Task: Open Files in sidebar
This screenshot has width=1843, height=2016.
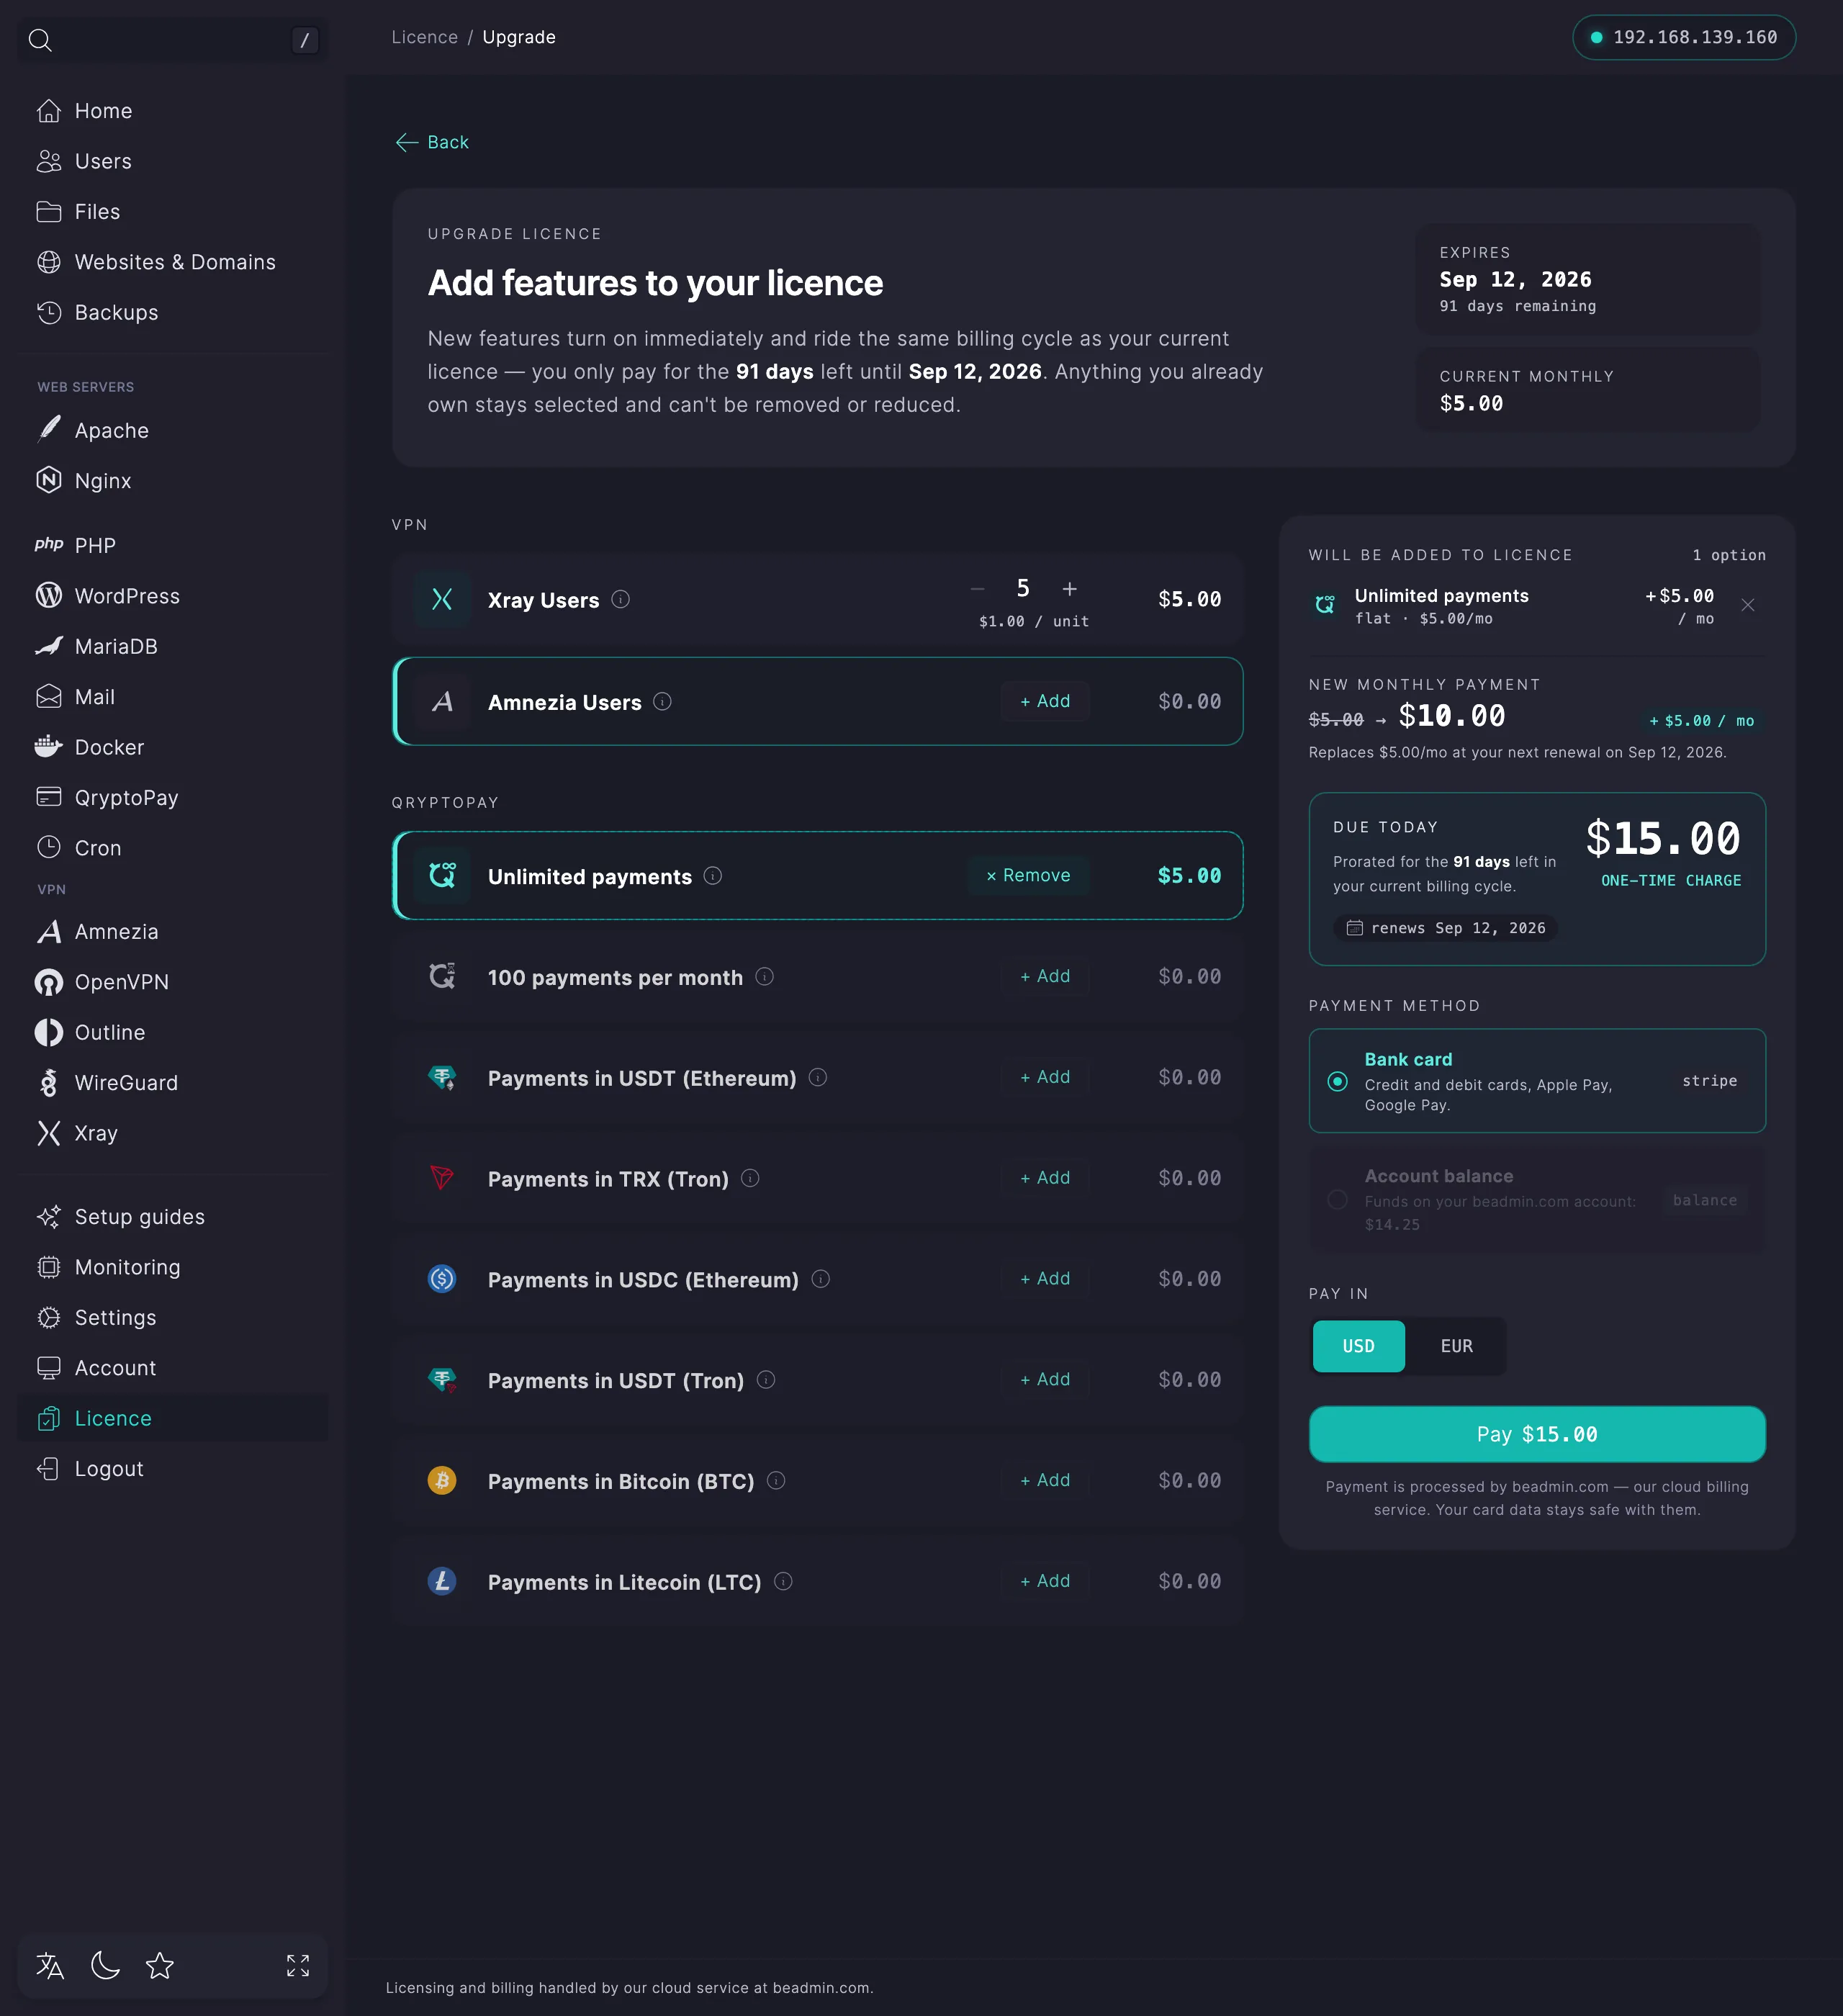Action: [x=173, y=212]
